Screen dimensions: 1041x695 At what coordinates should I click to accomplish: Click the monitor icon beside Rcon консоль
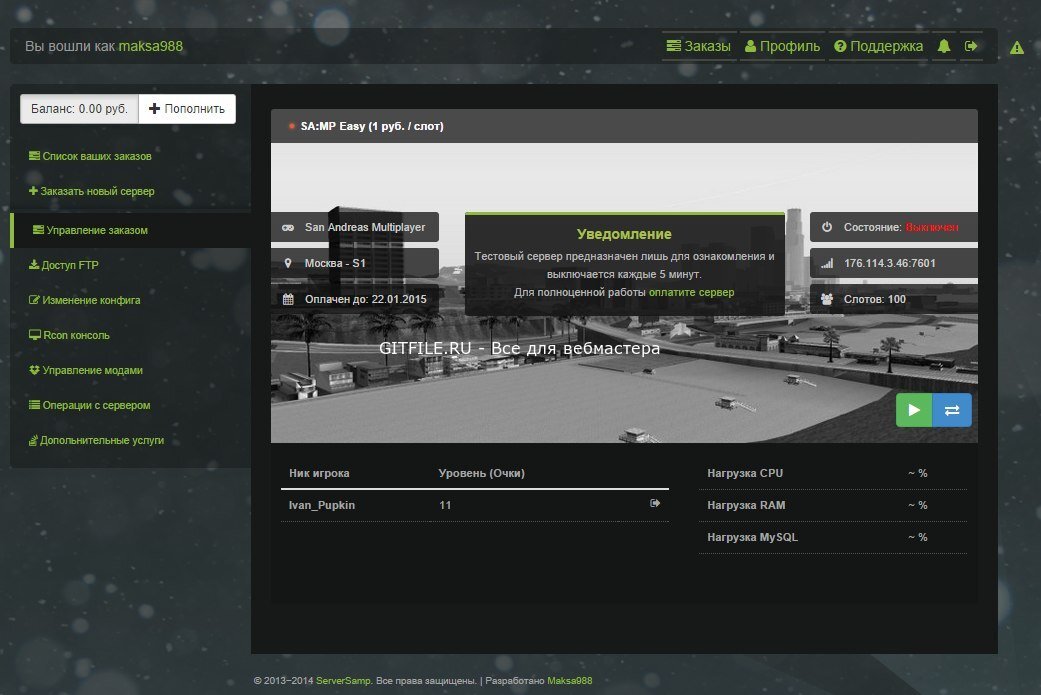point(35,335)
